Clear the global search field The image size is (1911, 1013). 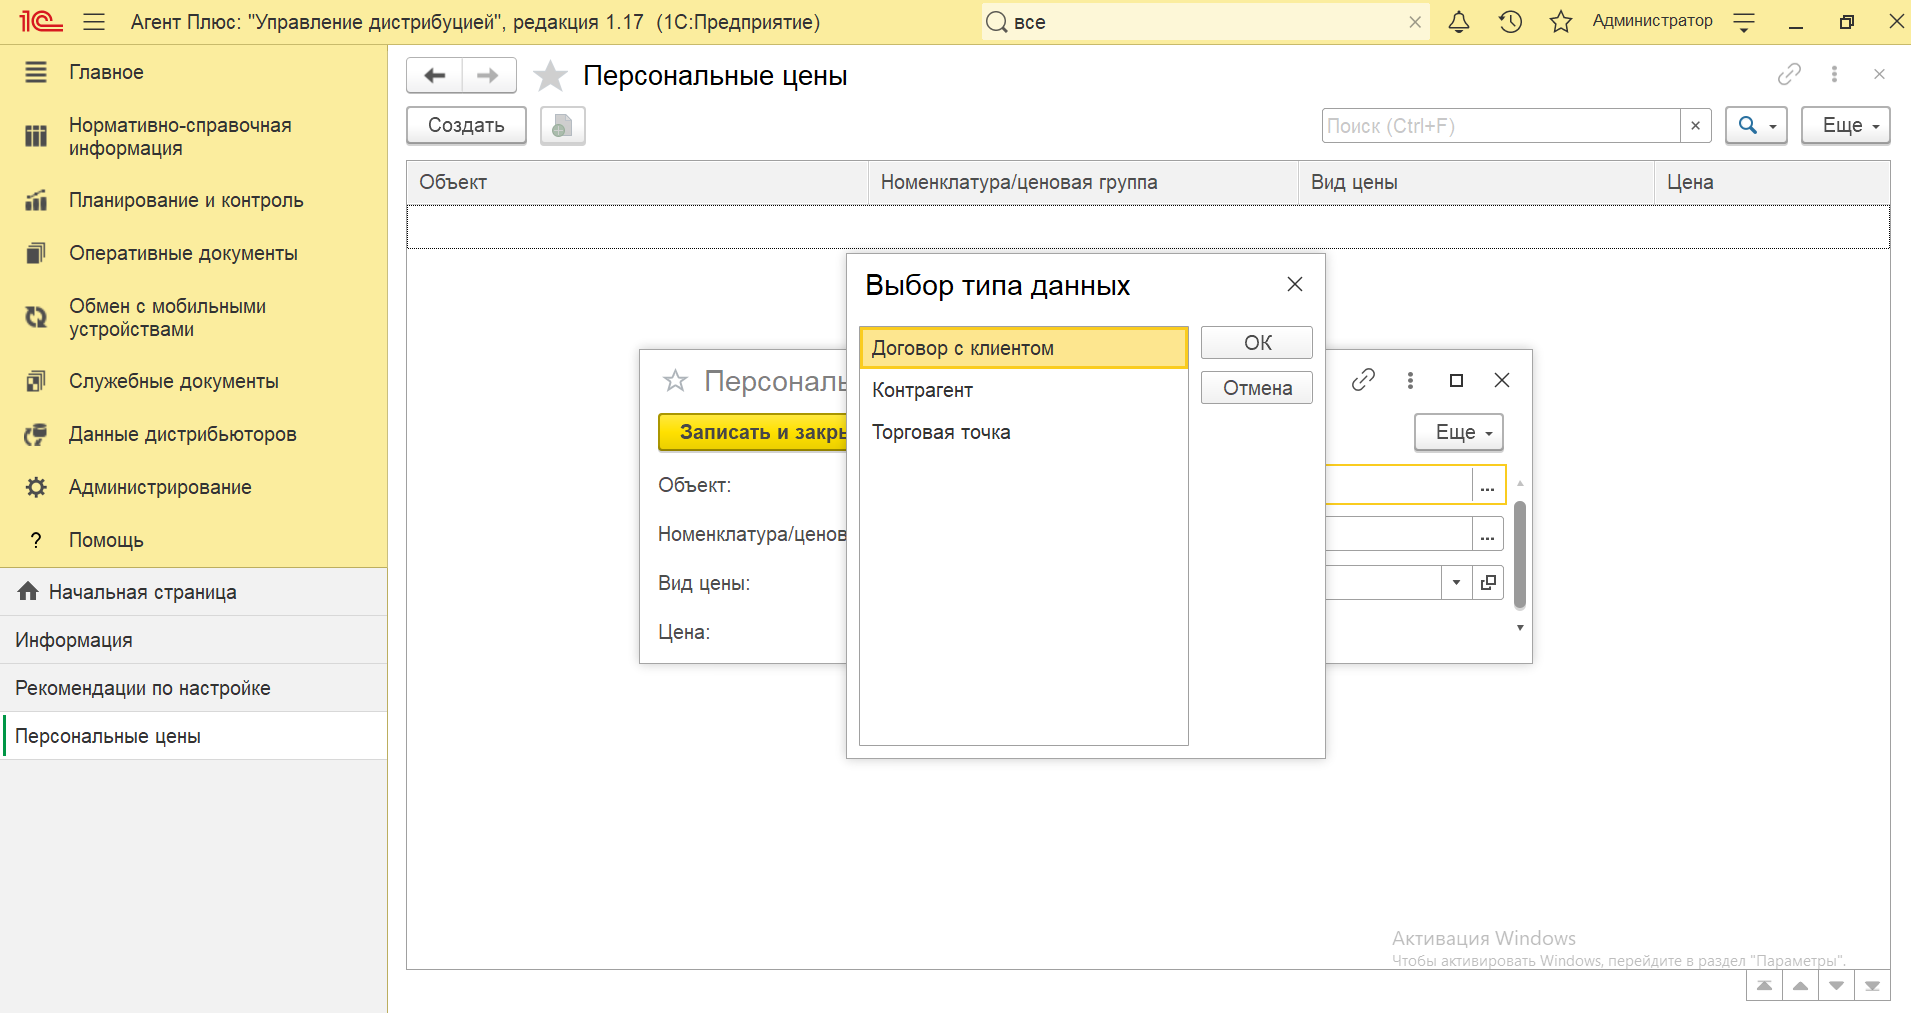tap(1415, 22)
